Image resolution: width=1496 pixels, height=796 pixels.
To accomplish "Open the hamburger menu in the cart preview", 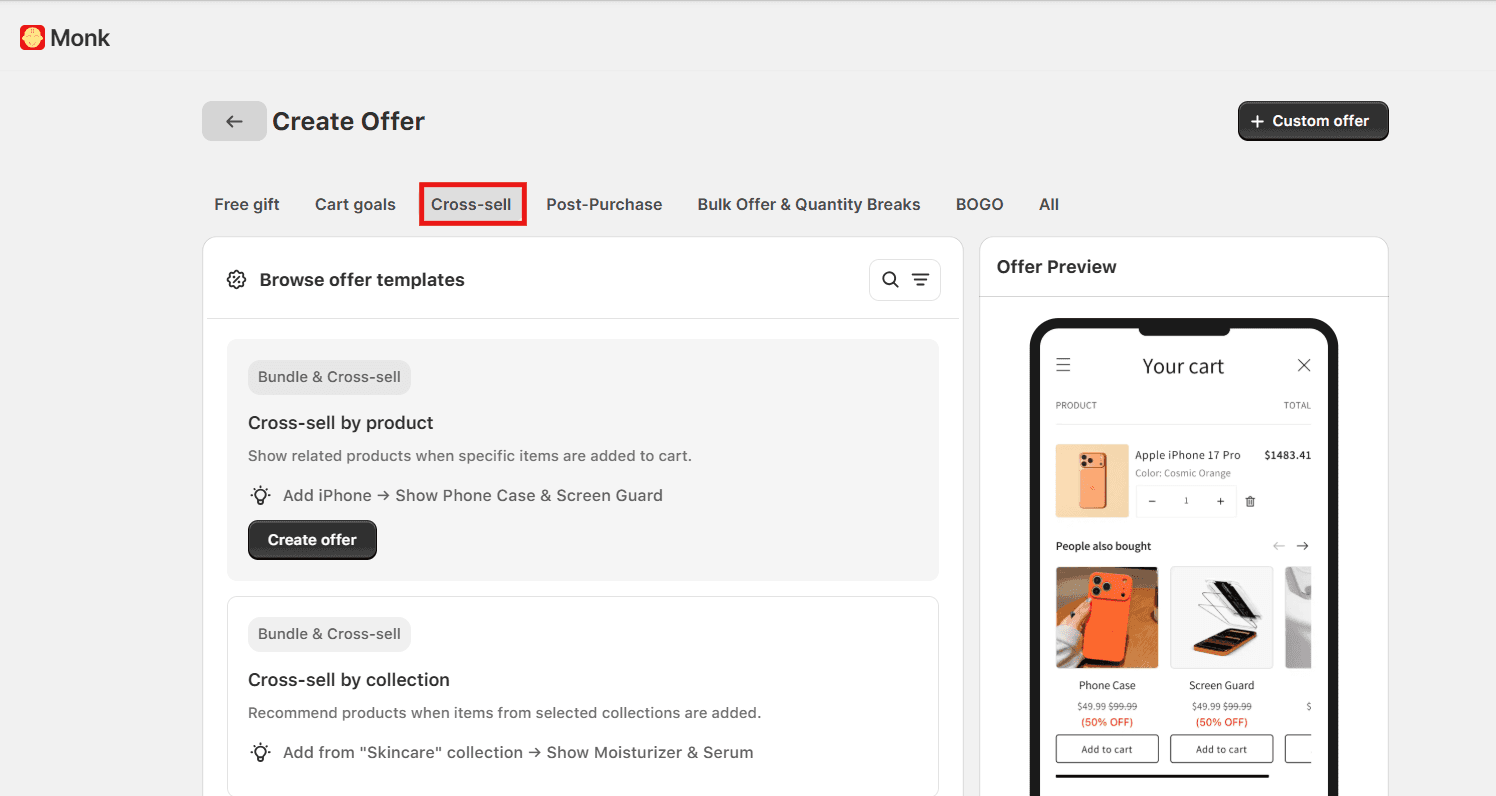I will (x=1063, y=365).
